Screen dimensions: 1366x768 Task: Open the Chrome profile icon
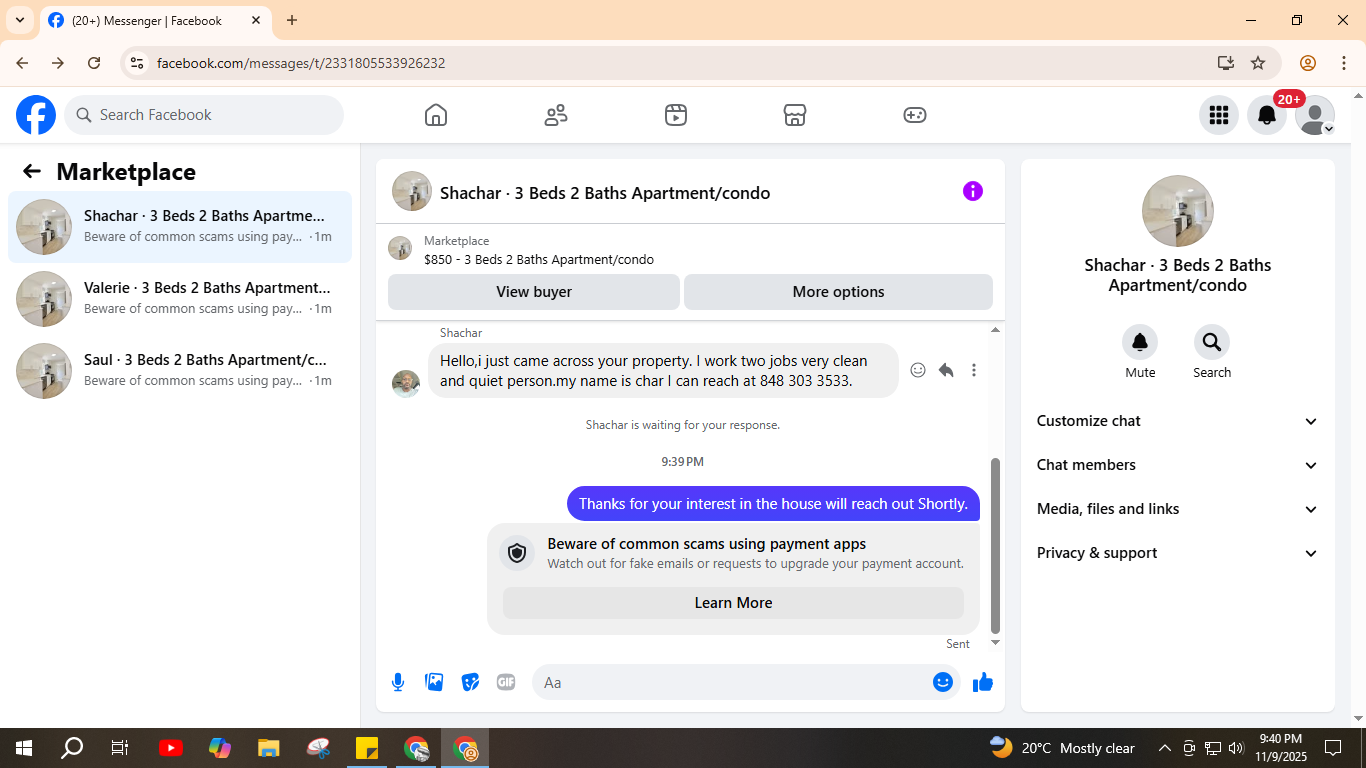coord(1308,63)
